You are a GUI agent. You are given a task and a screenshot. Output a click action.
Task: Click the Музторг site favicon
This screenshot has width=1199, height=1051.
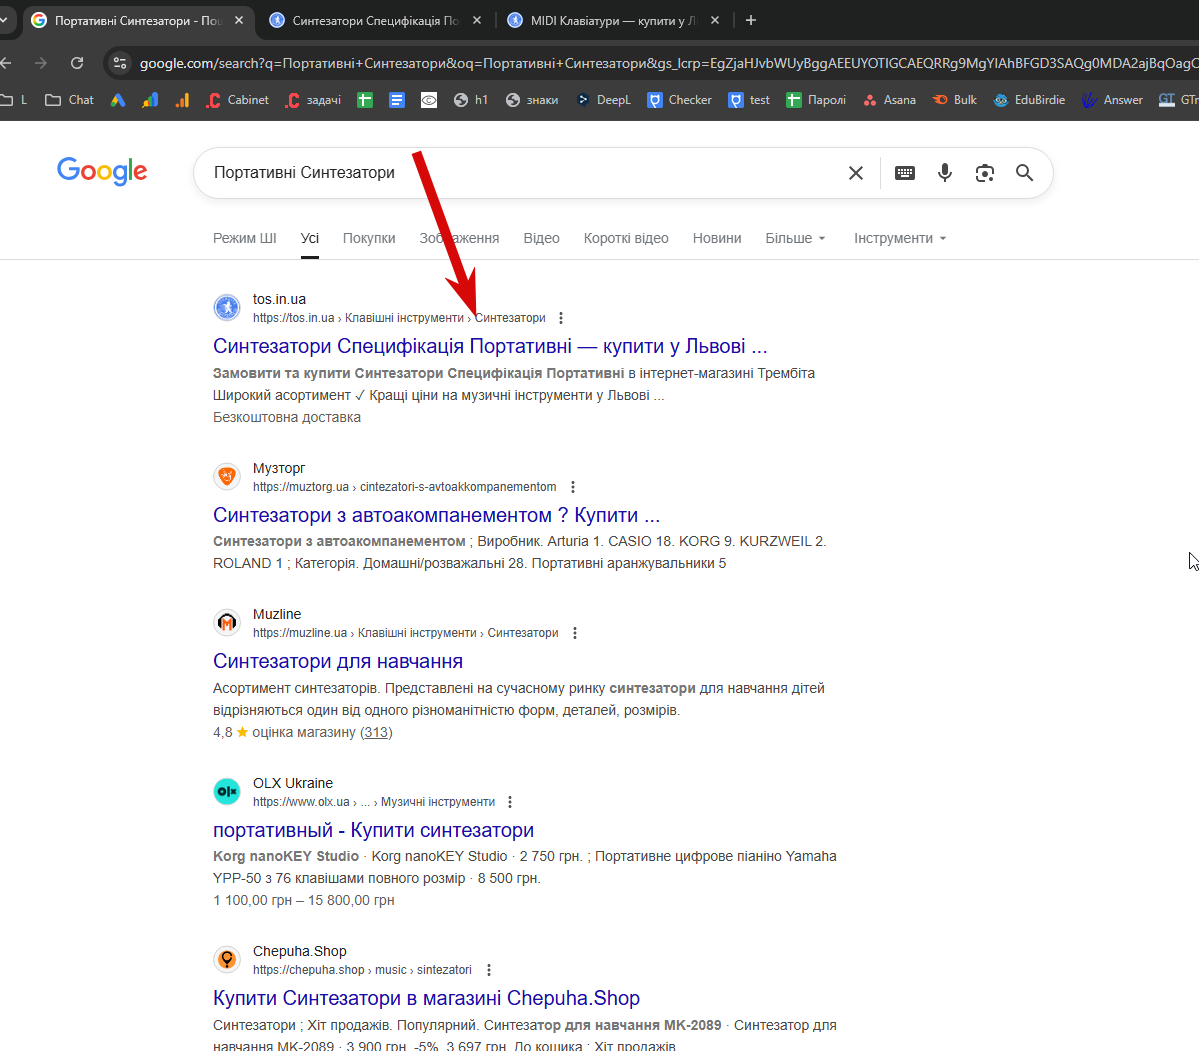point(227,477)
